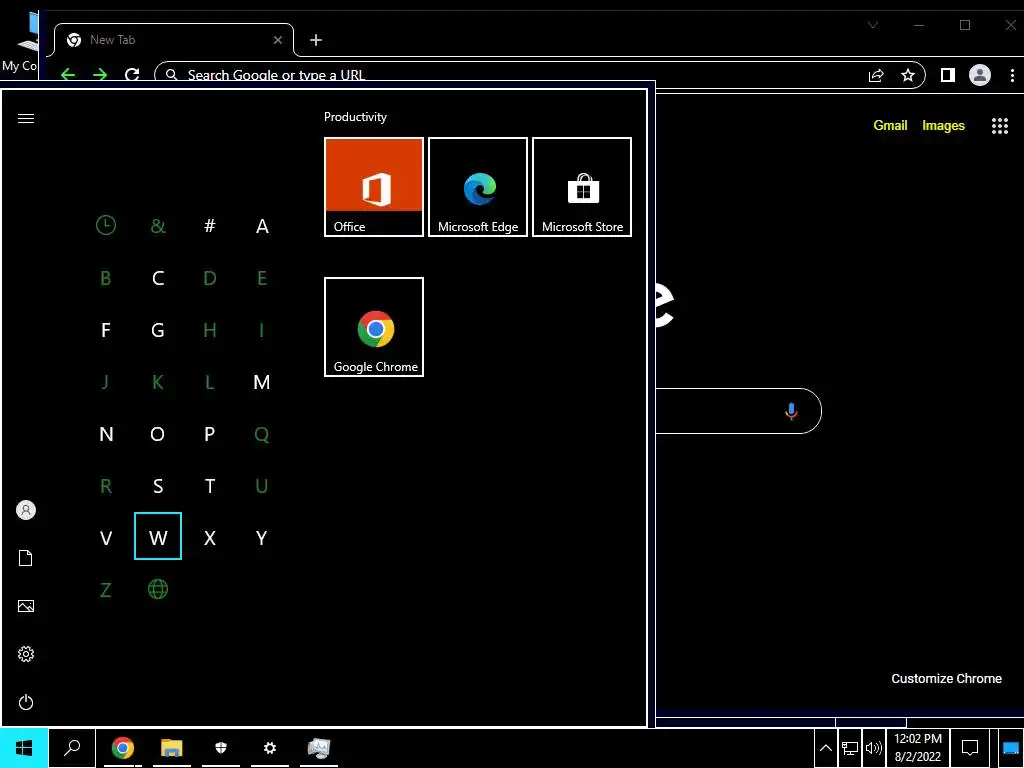Jump to the # symbol group
The height and width of the screenshot is (768, 1024).
pos(210,226)
